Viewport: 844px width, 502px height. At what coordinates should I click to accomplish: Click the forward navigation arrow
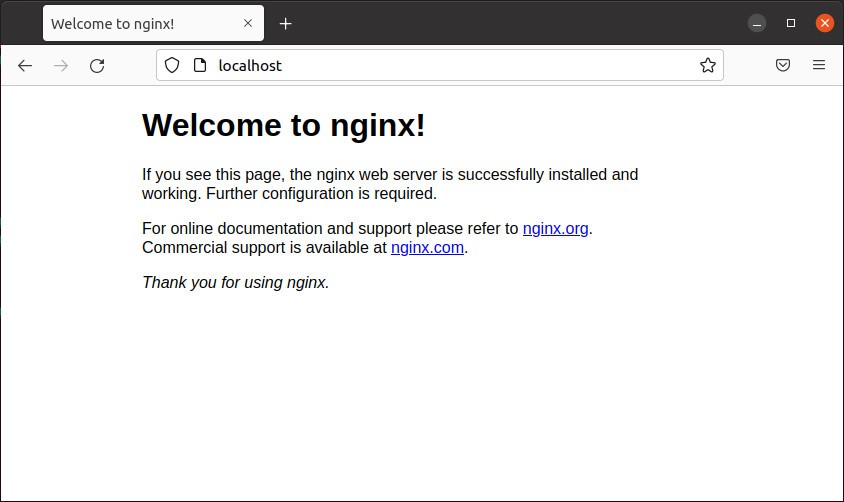tap(61, 66)
